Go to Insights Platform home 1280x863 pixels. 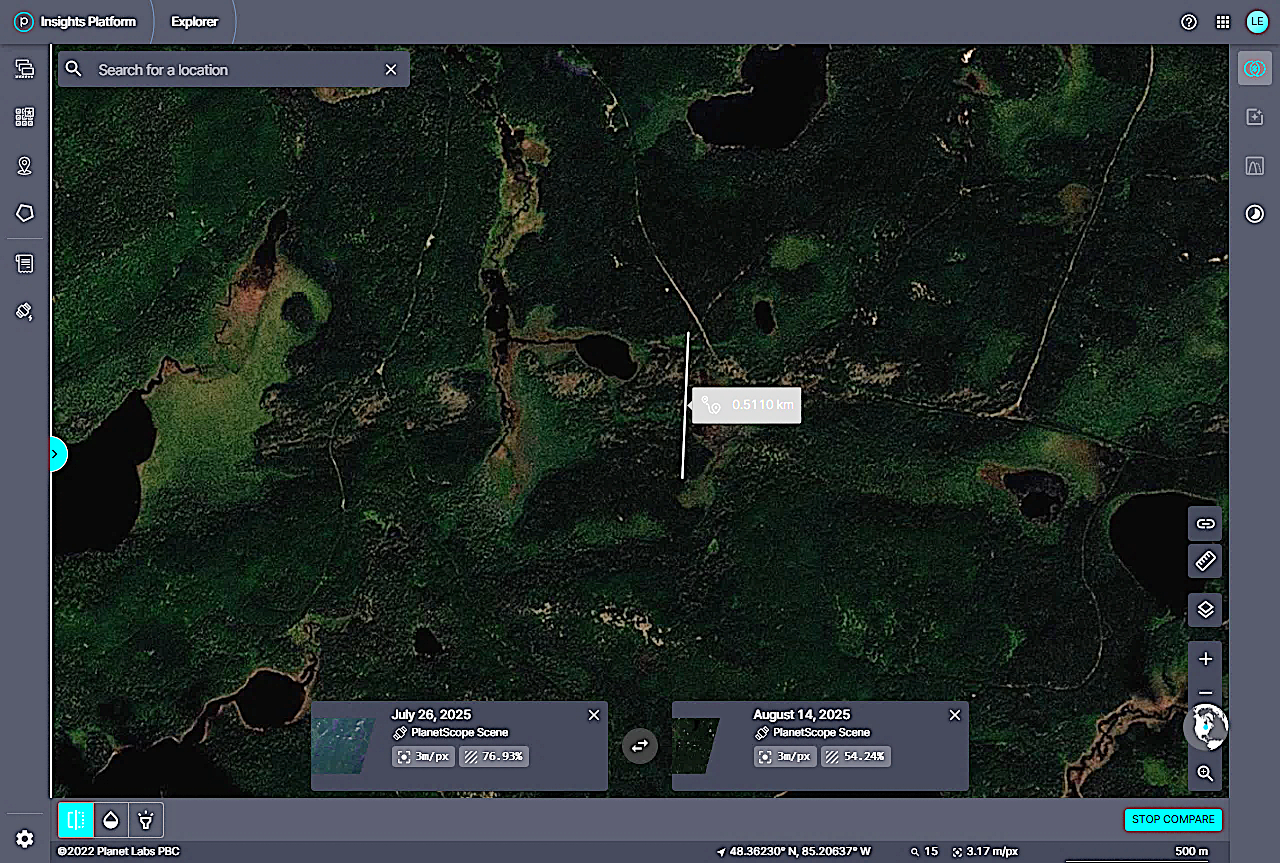pos(76,22)
